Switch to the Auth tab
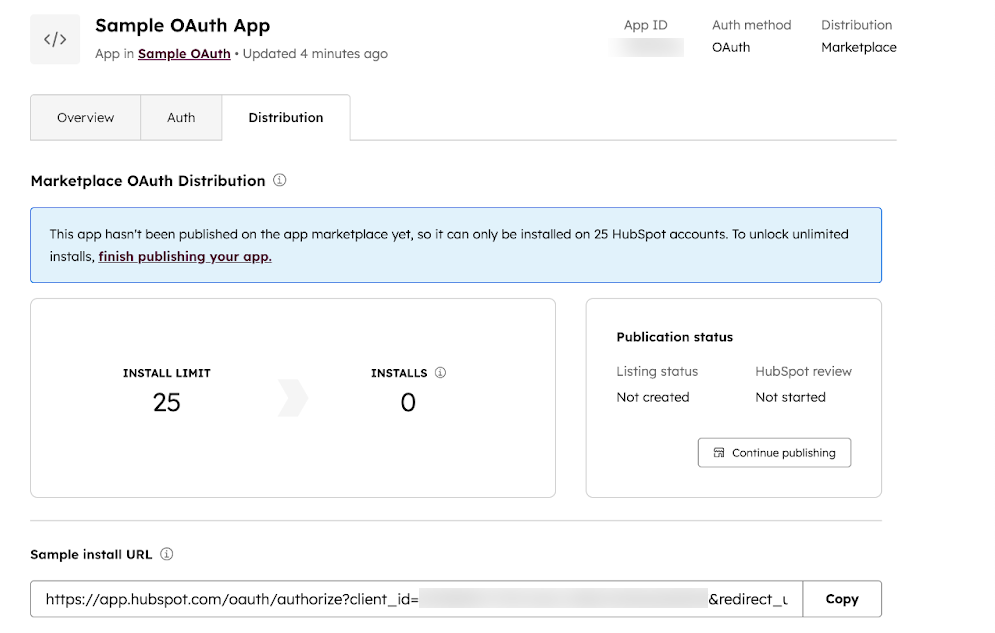Viewport: 995px width, 633px height. (x=181, y=117)
